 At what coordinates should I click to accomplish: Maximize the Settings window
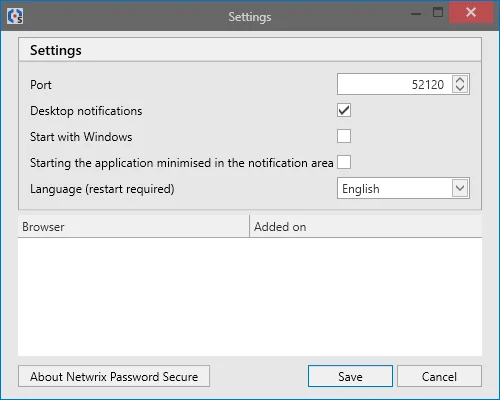click(x=438, y=13)
